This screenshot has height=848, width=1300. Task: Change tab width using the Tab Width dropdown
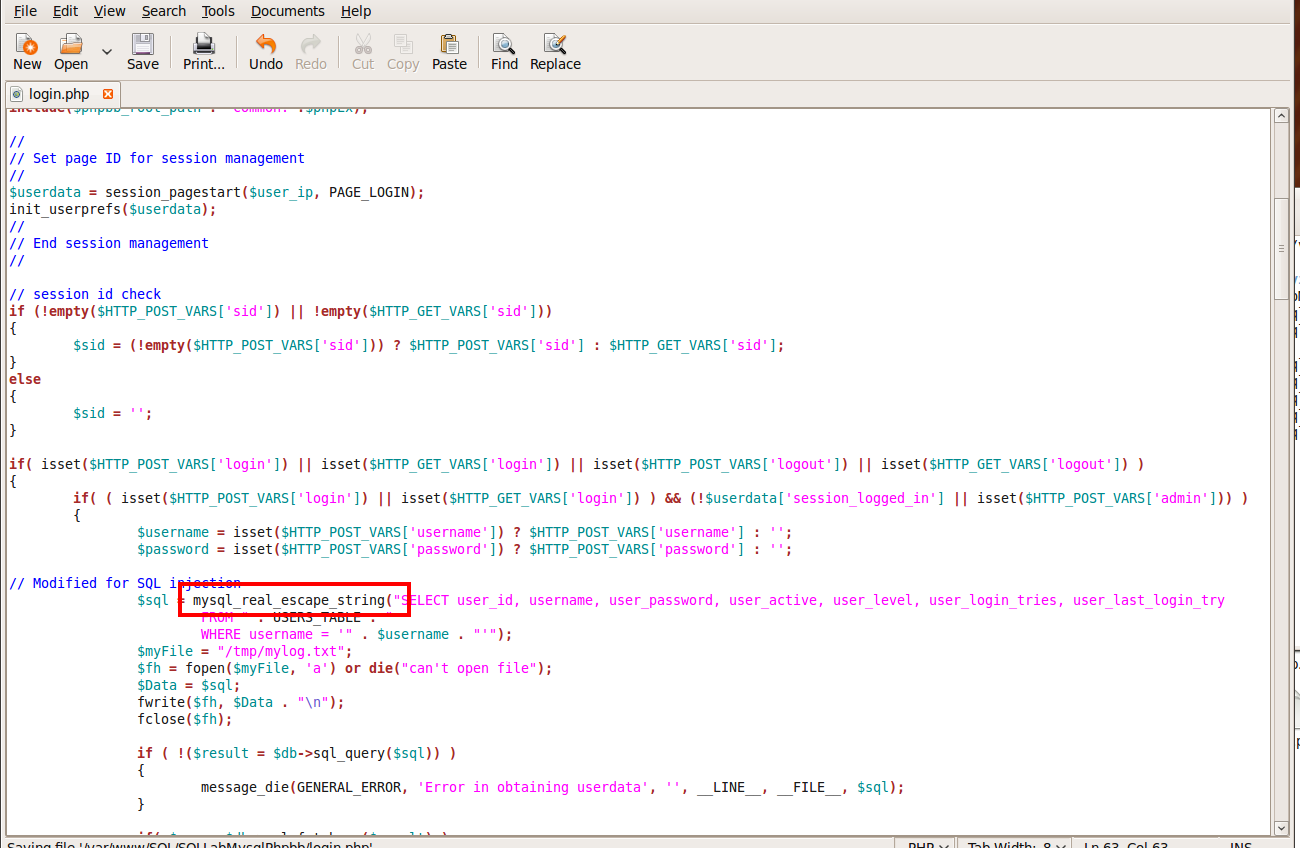(1014, 844)
